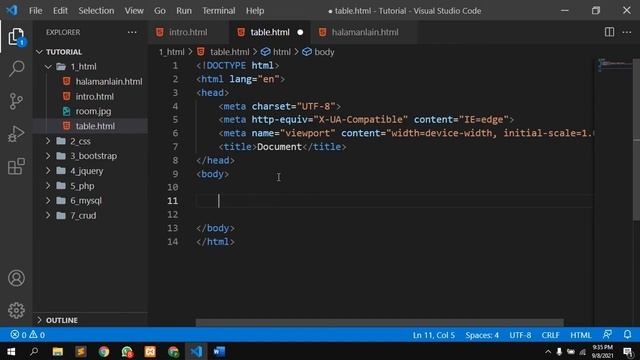Screen dimensions: 640x360
Task: Open the Help menu
Action: tap(255, 11)
